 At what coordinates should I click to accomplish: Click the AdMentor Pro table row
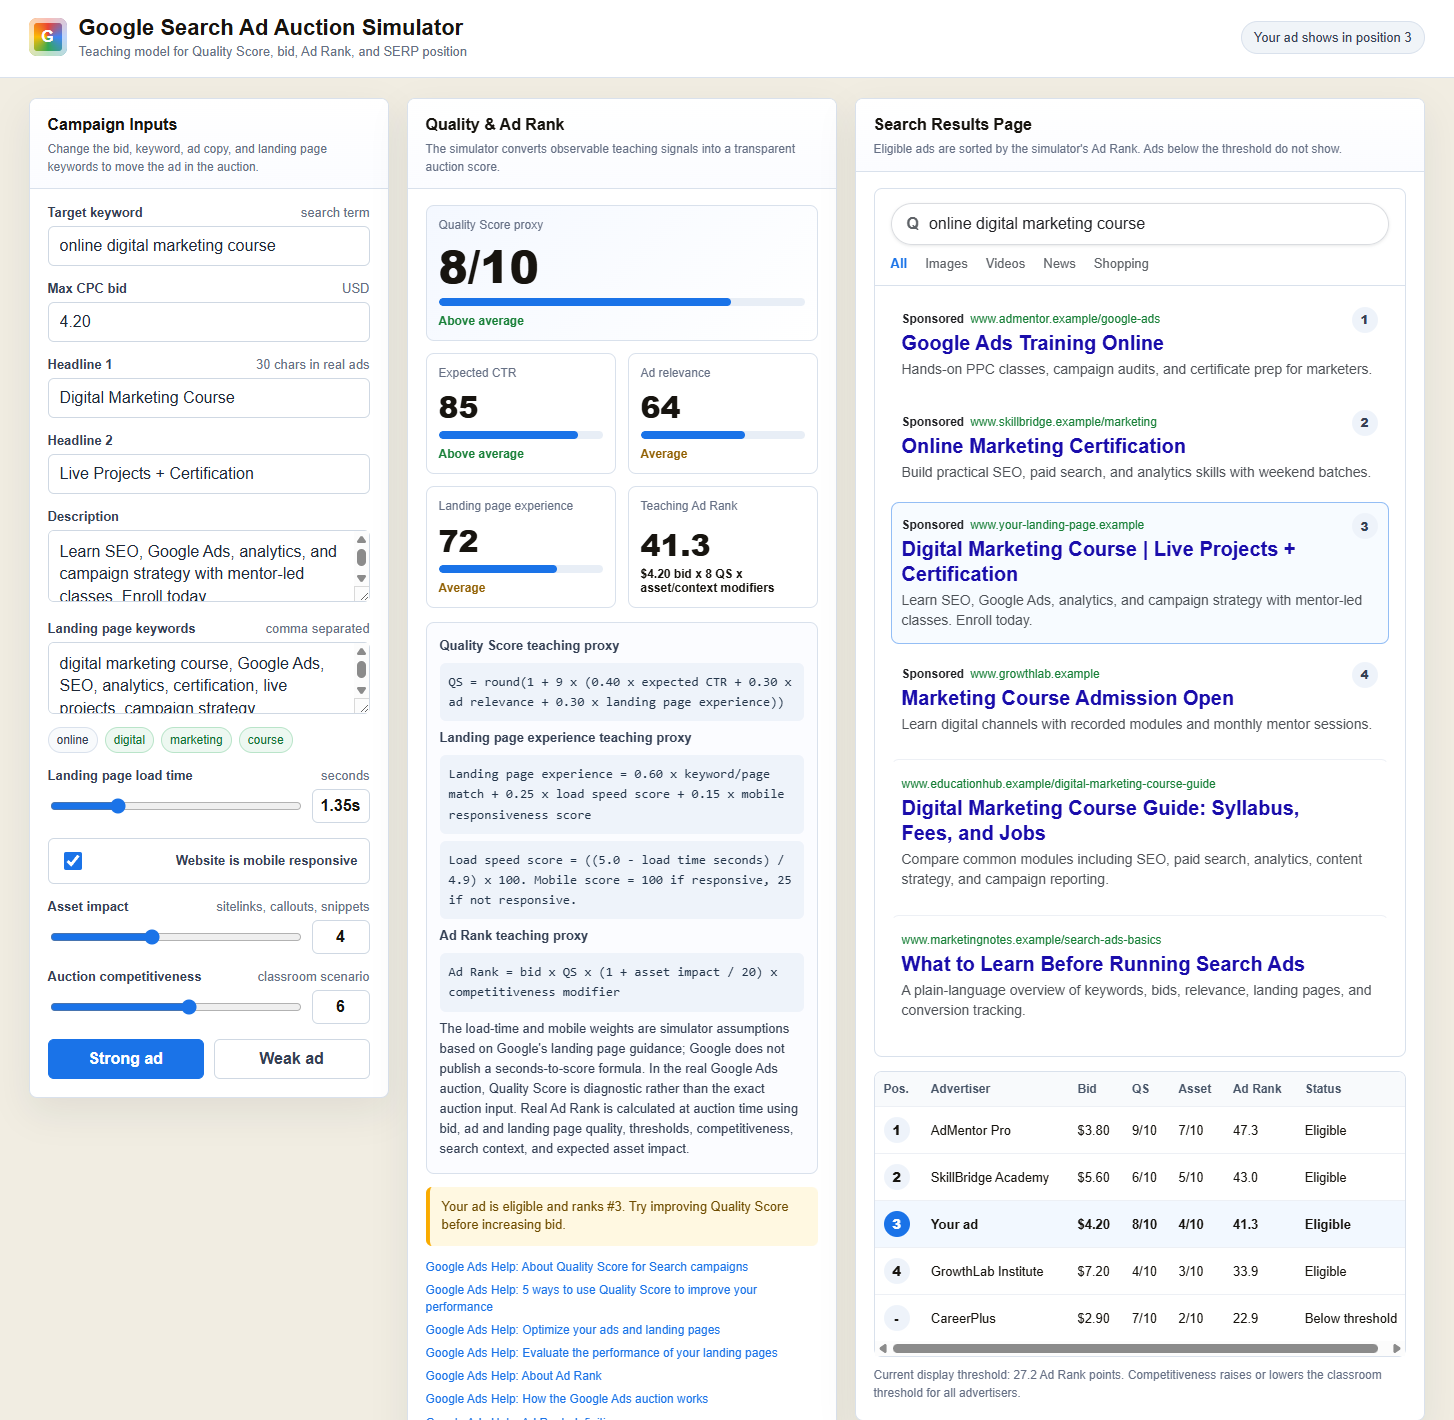[x=1139, y=1131]
